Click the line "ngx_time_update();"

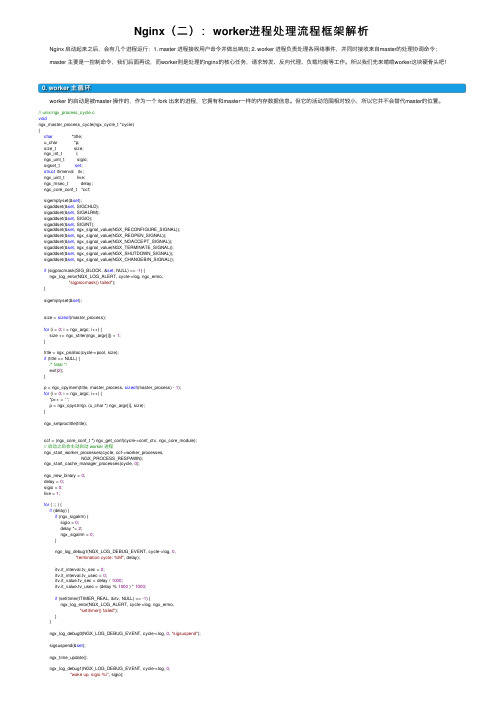68,657
